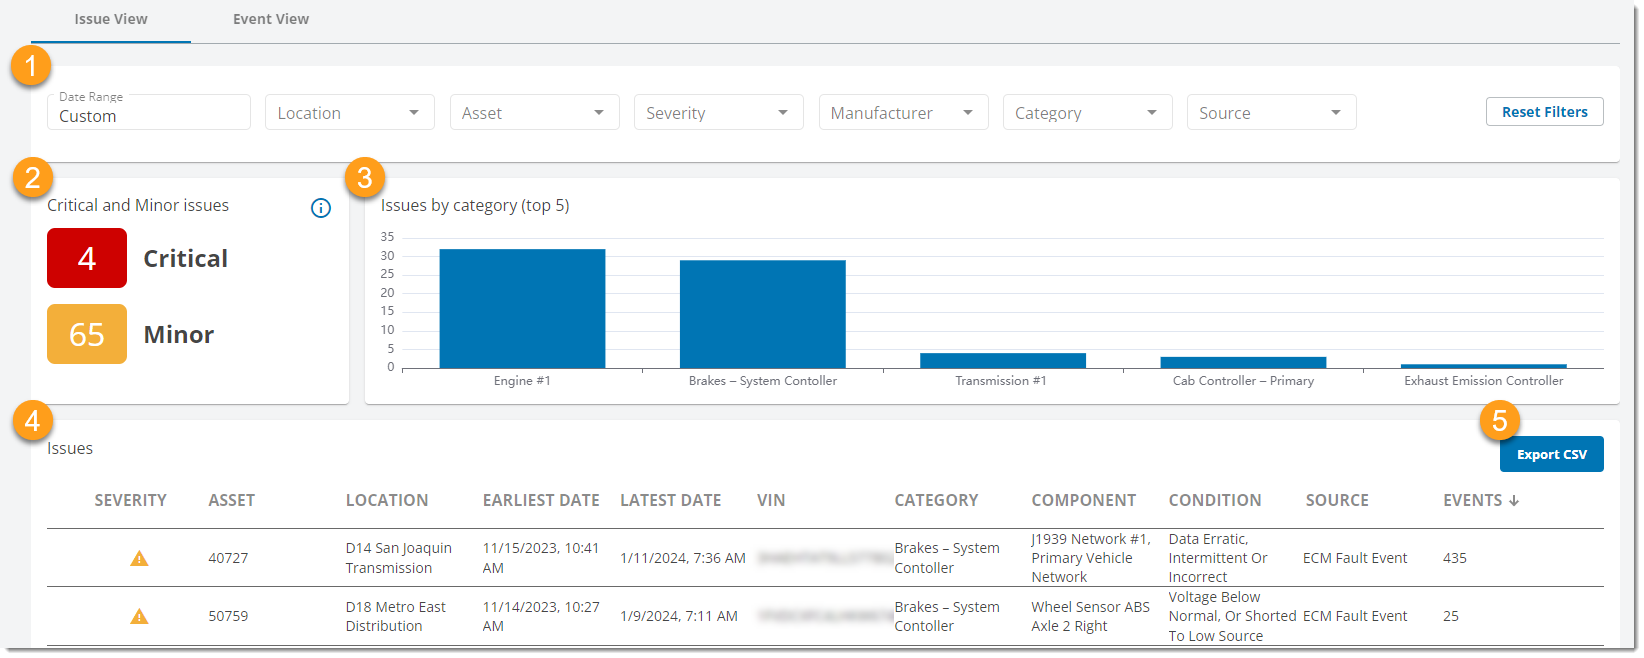Click the D14 San Joaquin Transmission location
The image size is (1644, 658).
[x=399, y=558]
